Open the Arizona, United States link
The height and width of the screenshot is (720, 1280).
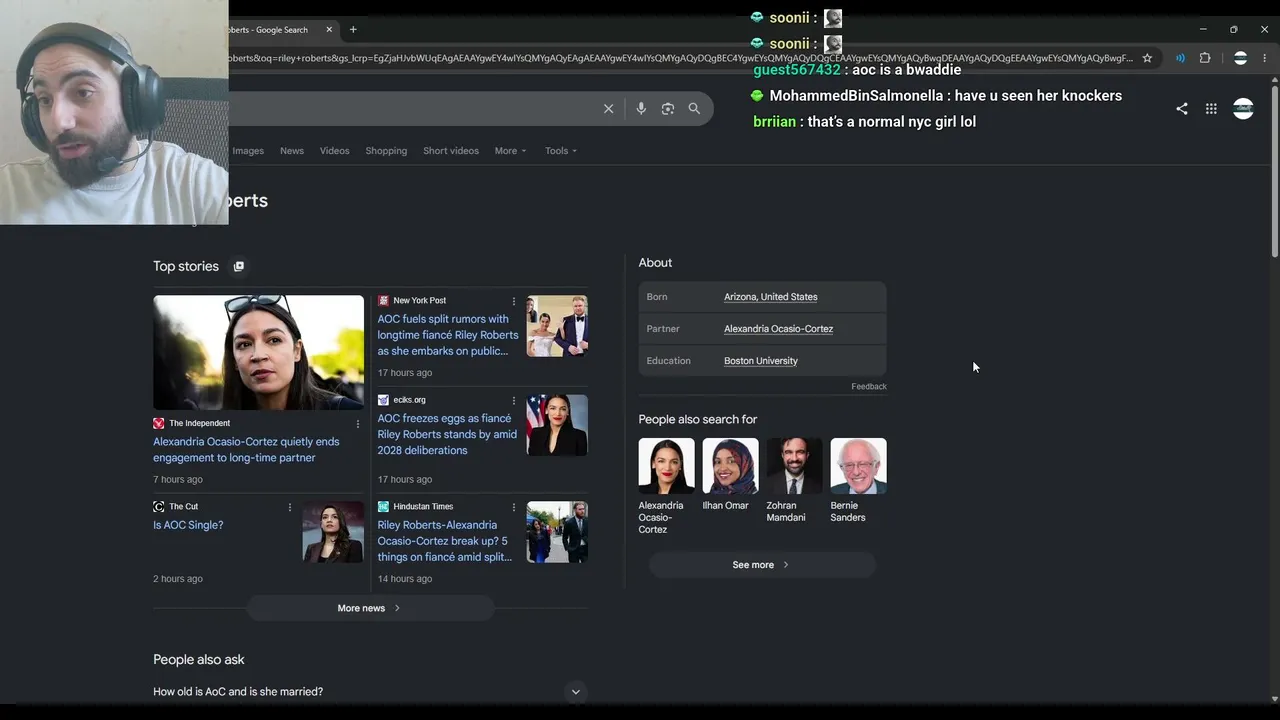tap(771, 297)
